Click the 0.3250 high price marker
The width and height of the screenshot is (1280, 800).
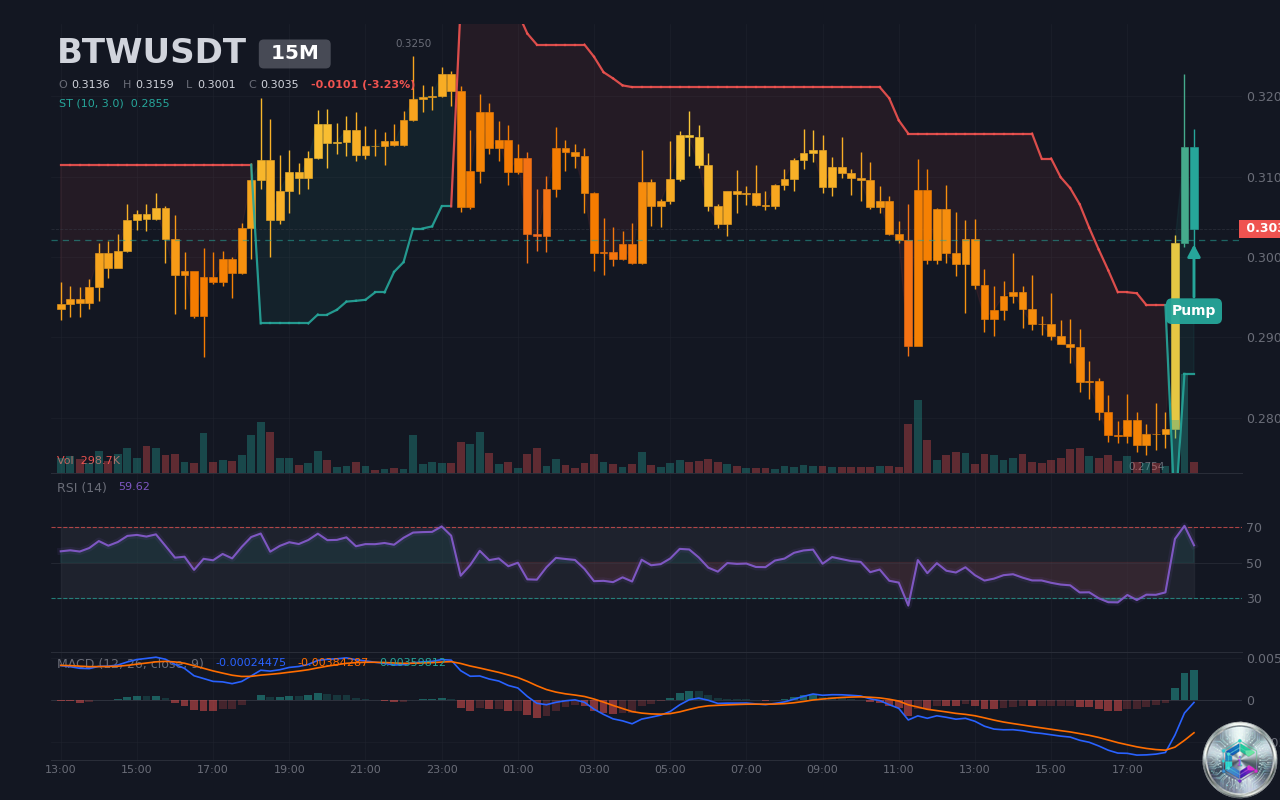click(413, 44)
